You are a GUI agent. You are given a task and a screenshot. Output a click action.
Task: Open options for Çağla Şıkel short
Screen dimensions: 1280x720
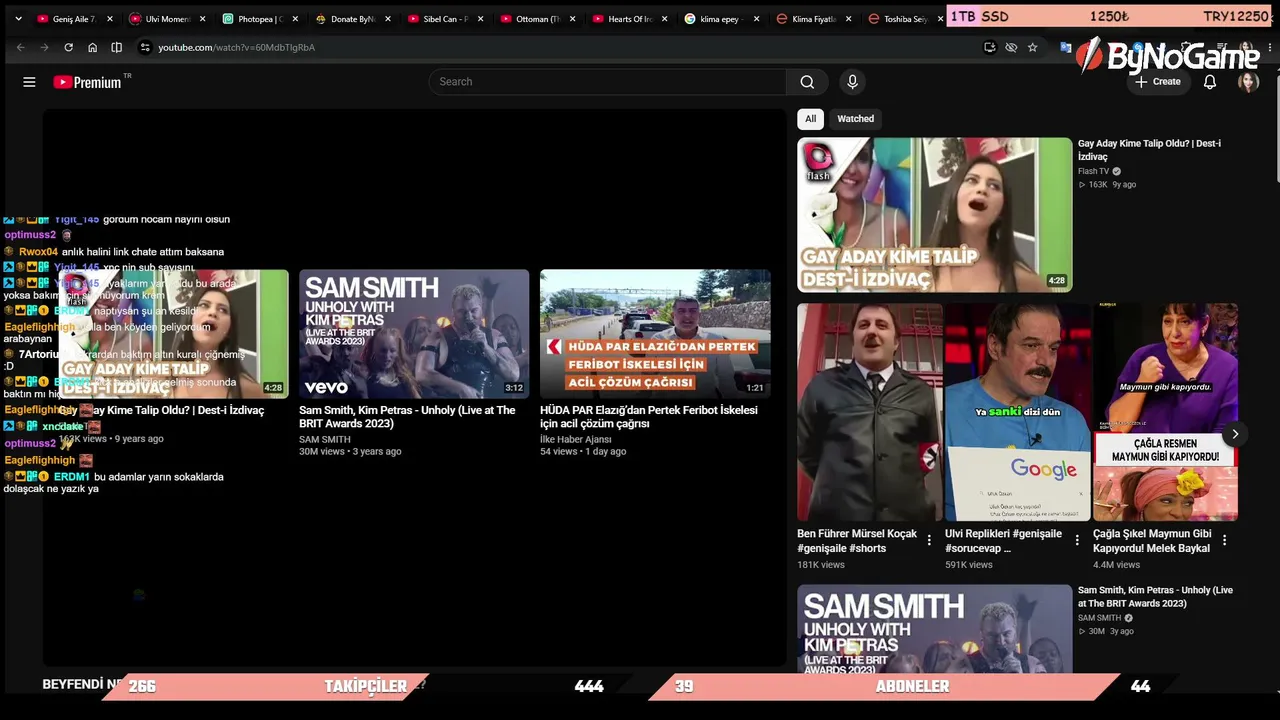pos(1225,540)
